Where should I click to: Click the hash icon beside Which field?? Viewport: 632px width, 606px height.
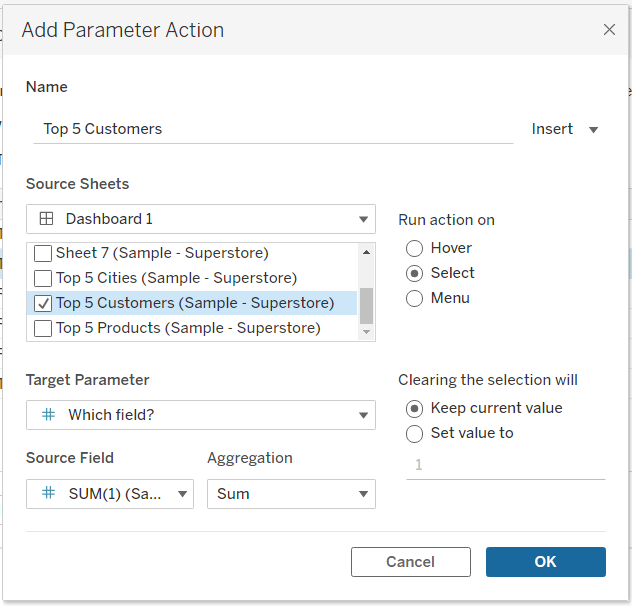point(48,415)
